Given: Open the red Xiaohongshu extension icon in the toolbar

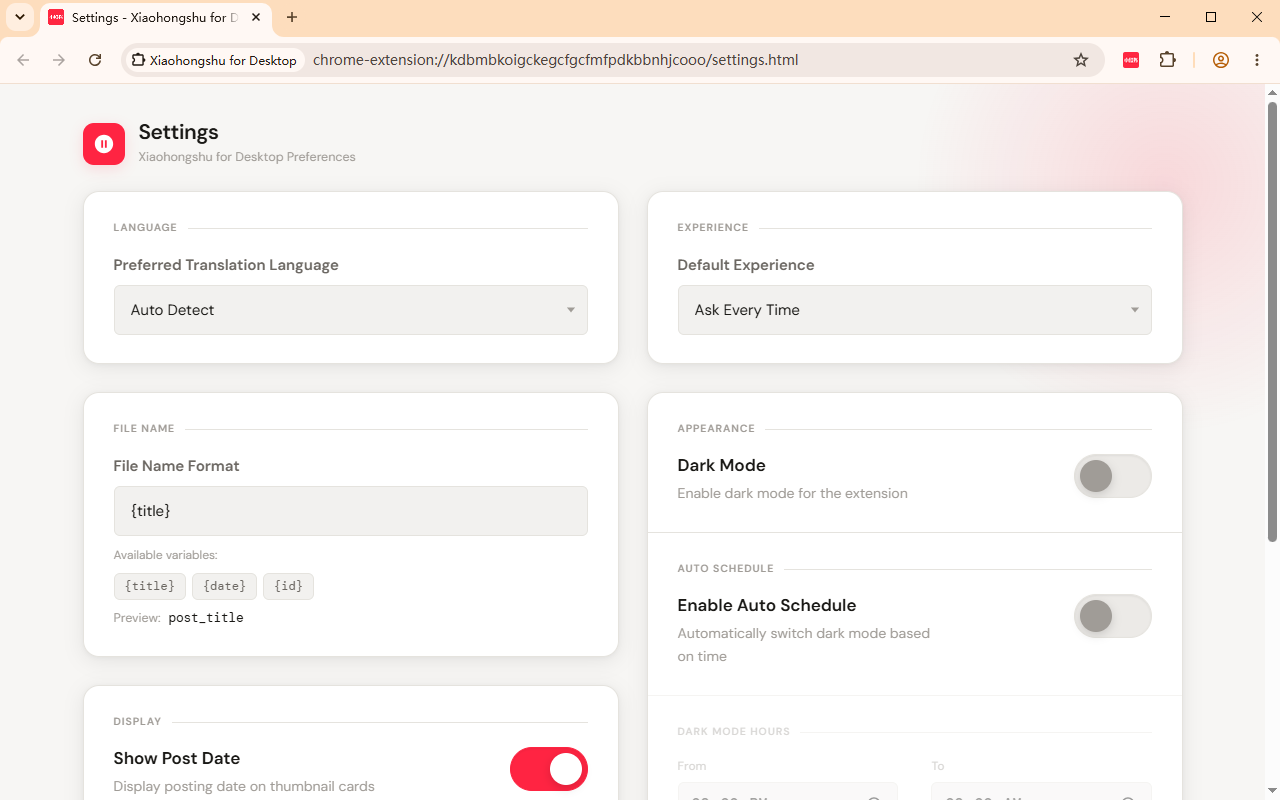Looking at the screenshot, I should coord(1131,60).
